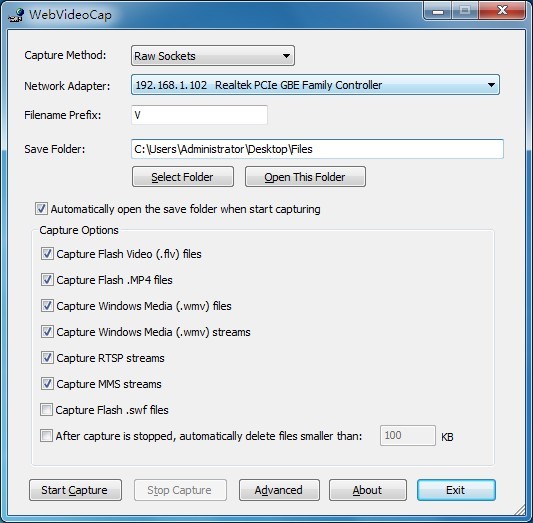Click the WebVideoCap app icon in title bar
533x523 pixels.
[16, 15]
